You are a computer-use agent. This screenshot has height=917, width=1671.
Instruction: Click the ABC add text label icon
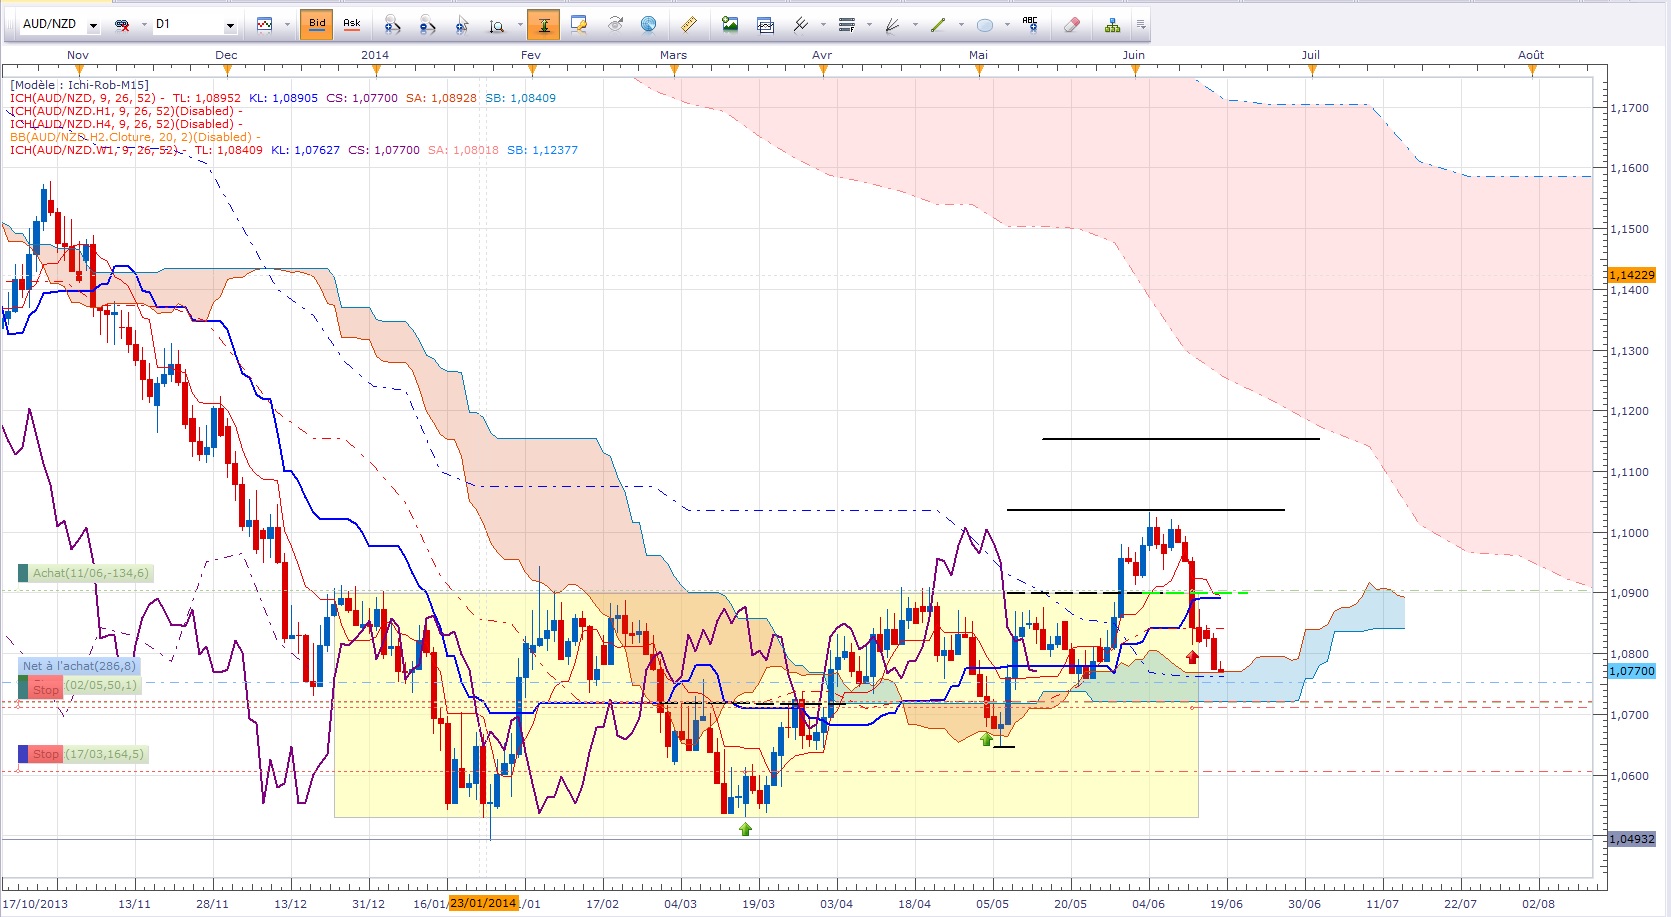[x=1031, y=24]
